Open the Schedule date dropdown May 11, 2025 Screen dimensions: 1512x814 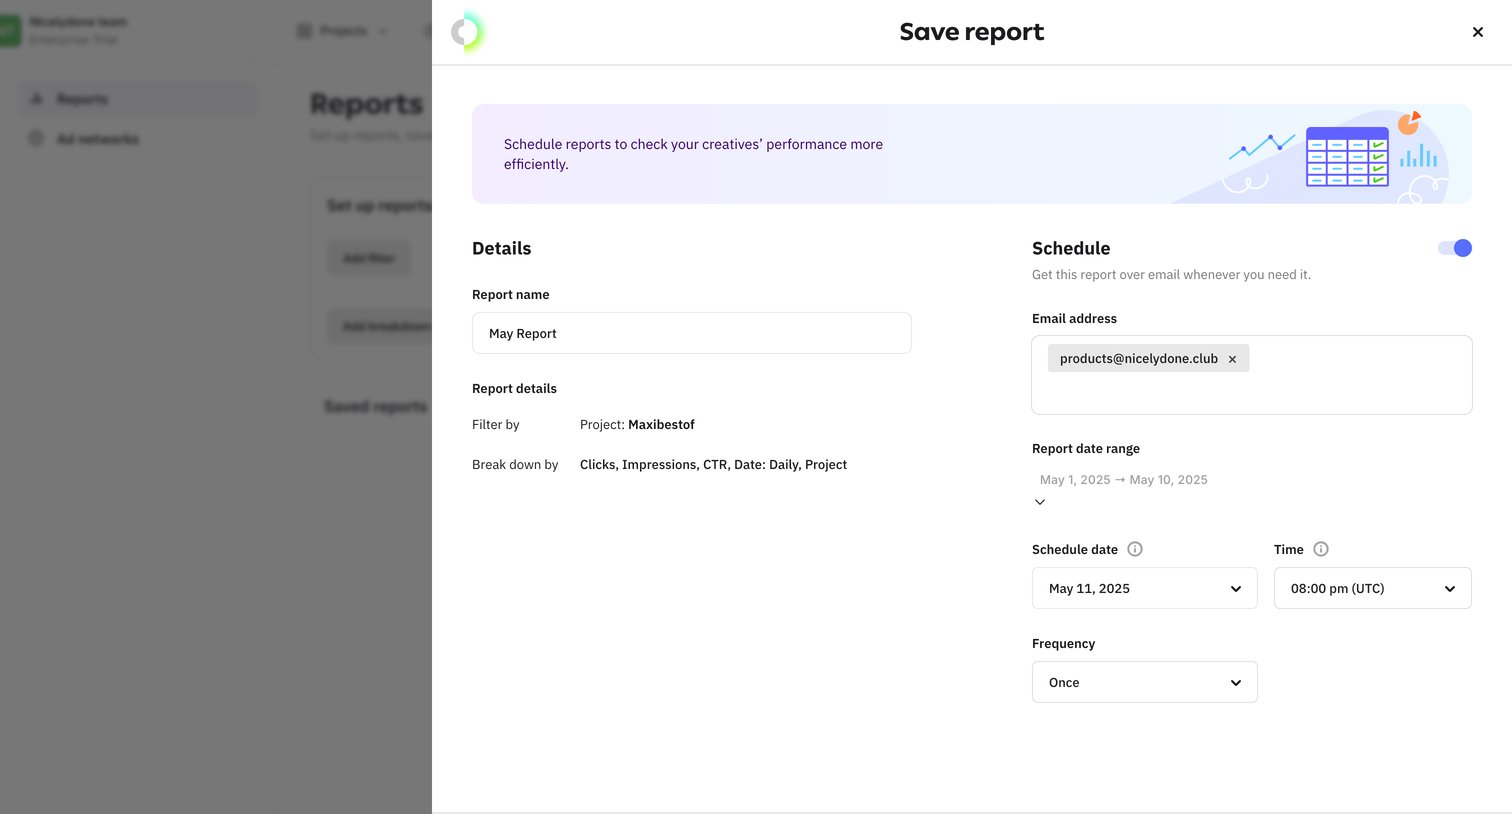click(x=1144, y=588)
